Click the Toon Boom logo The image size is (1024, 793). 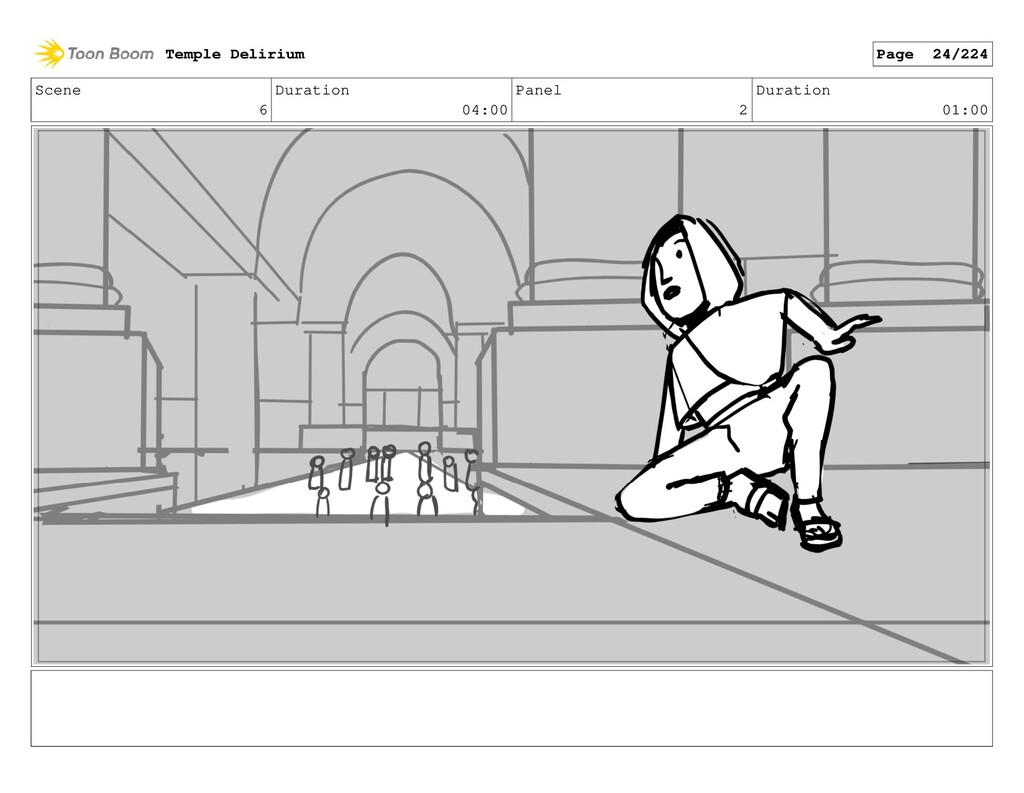click(x=94, y=54)
